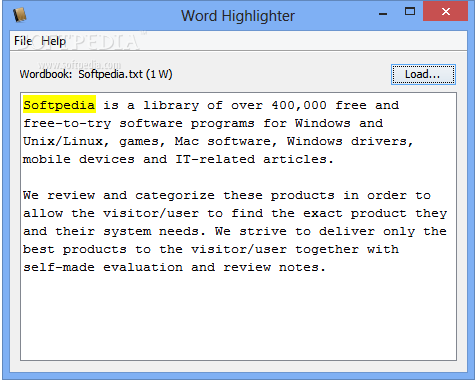This screenshot has height=380, width=475.
Task: Click the word 'evaluation' in the text
Action: coord(143,267)
